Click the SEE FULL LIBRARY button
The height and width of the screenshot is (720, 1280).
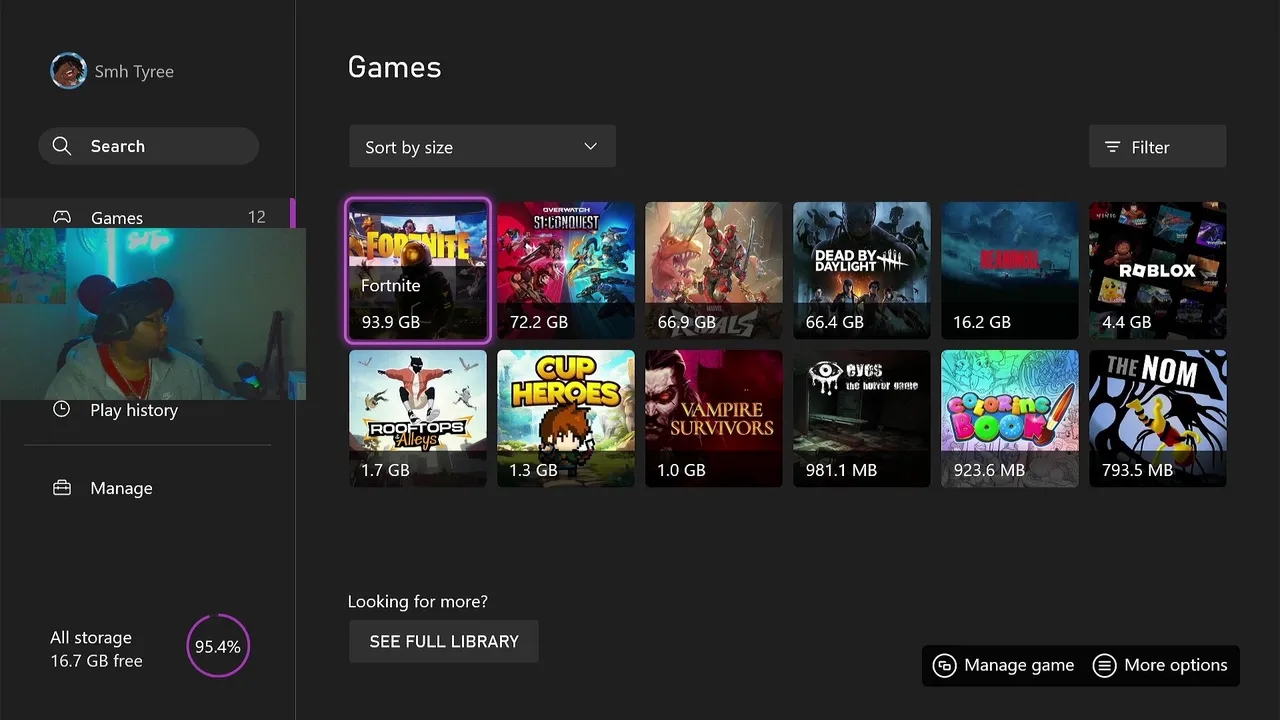point(444,641)
